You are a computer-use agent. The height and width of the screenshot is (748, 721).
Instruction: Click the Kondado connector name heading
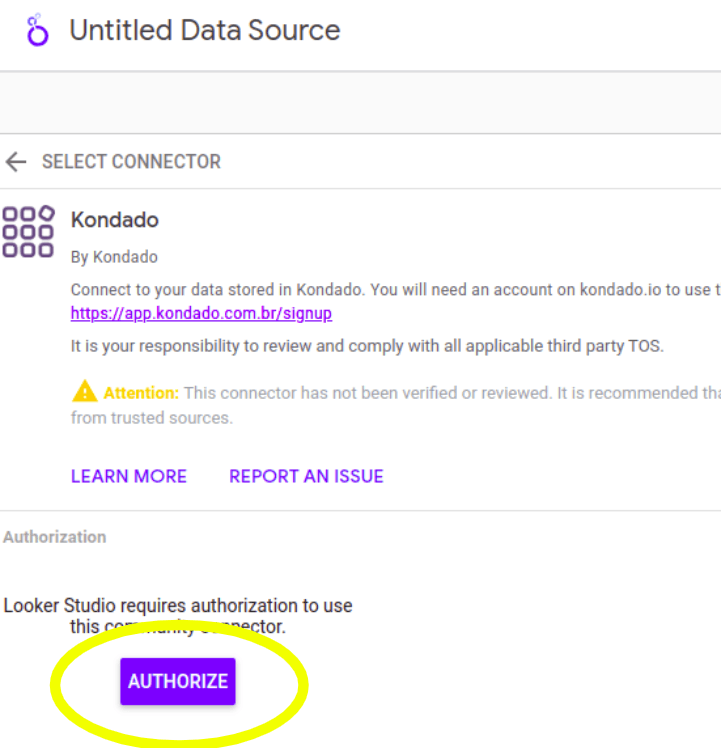pos(115,220)
